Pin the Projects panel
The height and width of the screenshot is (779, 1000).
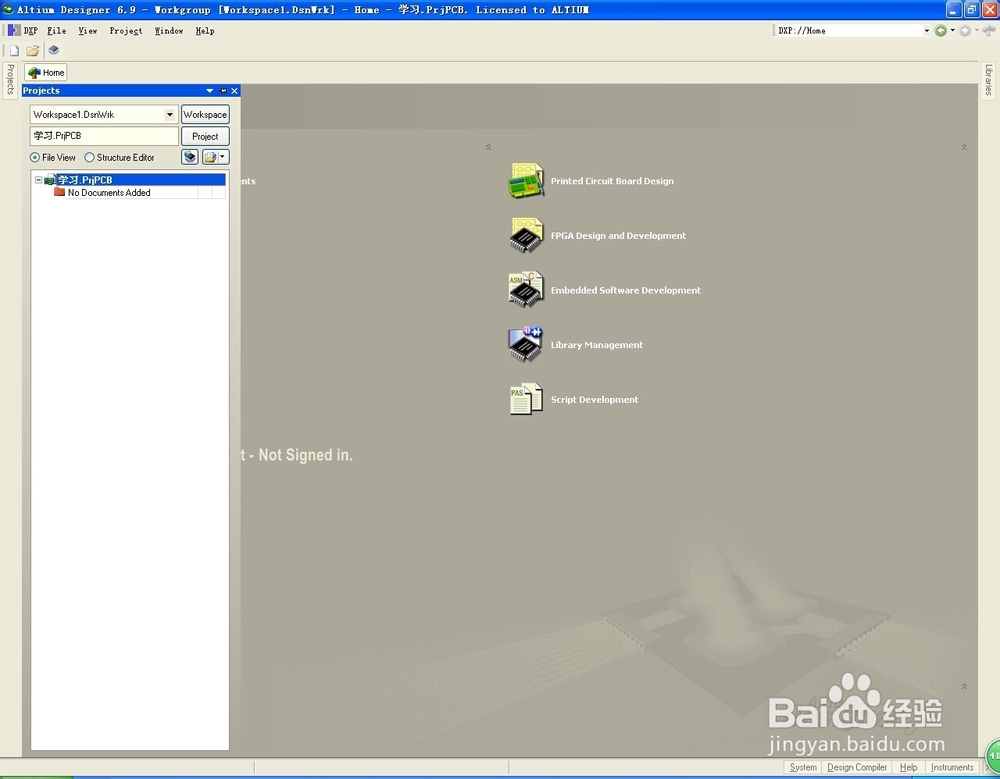click(x=223, y=91)
